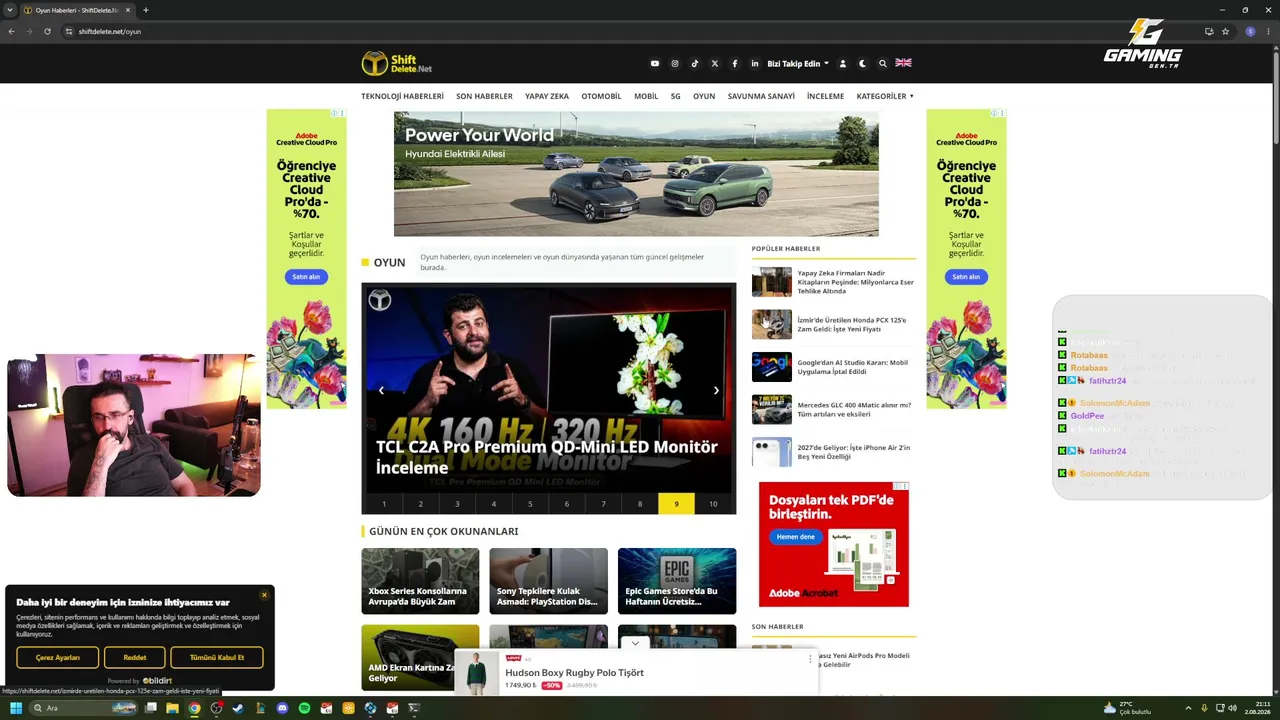Toggle dark mode moon icon
Viewport: 1280px width, 720px height.
click(863, 63)
